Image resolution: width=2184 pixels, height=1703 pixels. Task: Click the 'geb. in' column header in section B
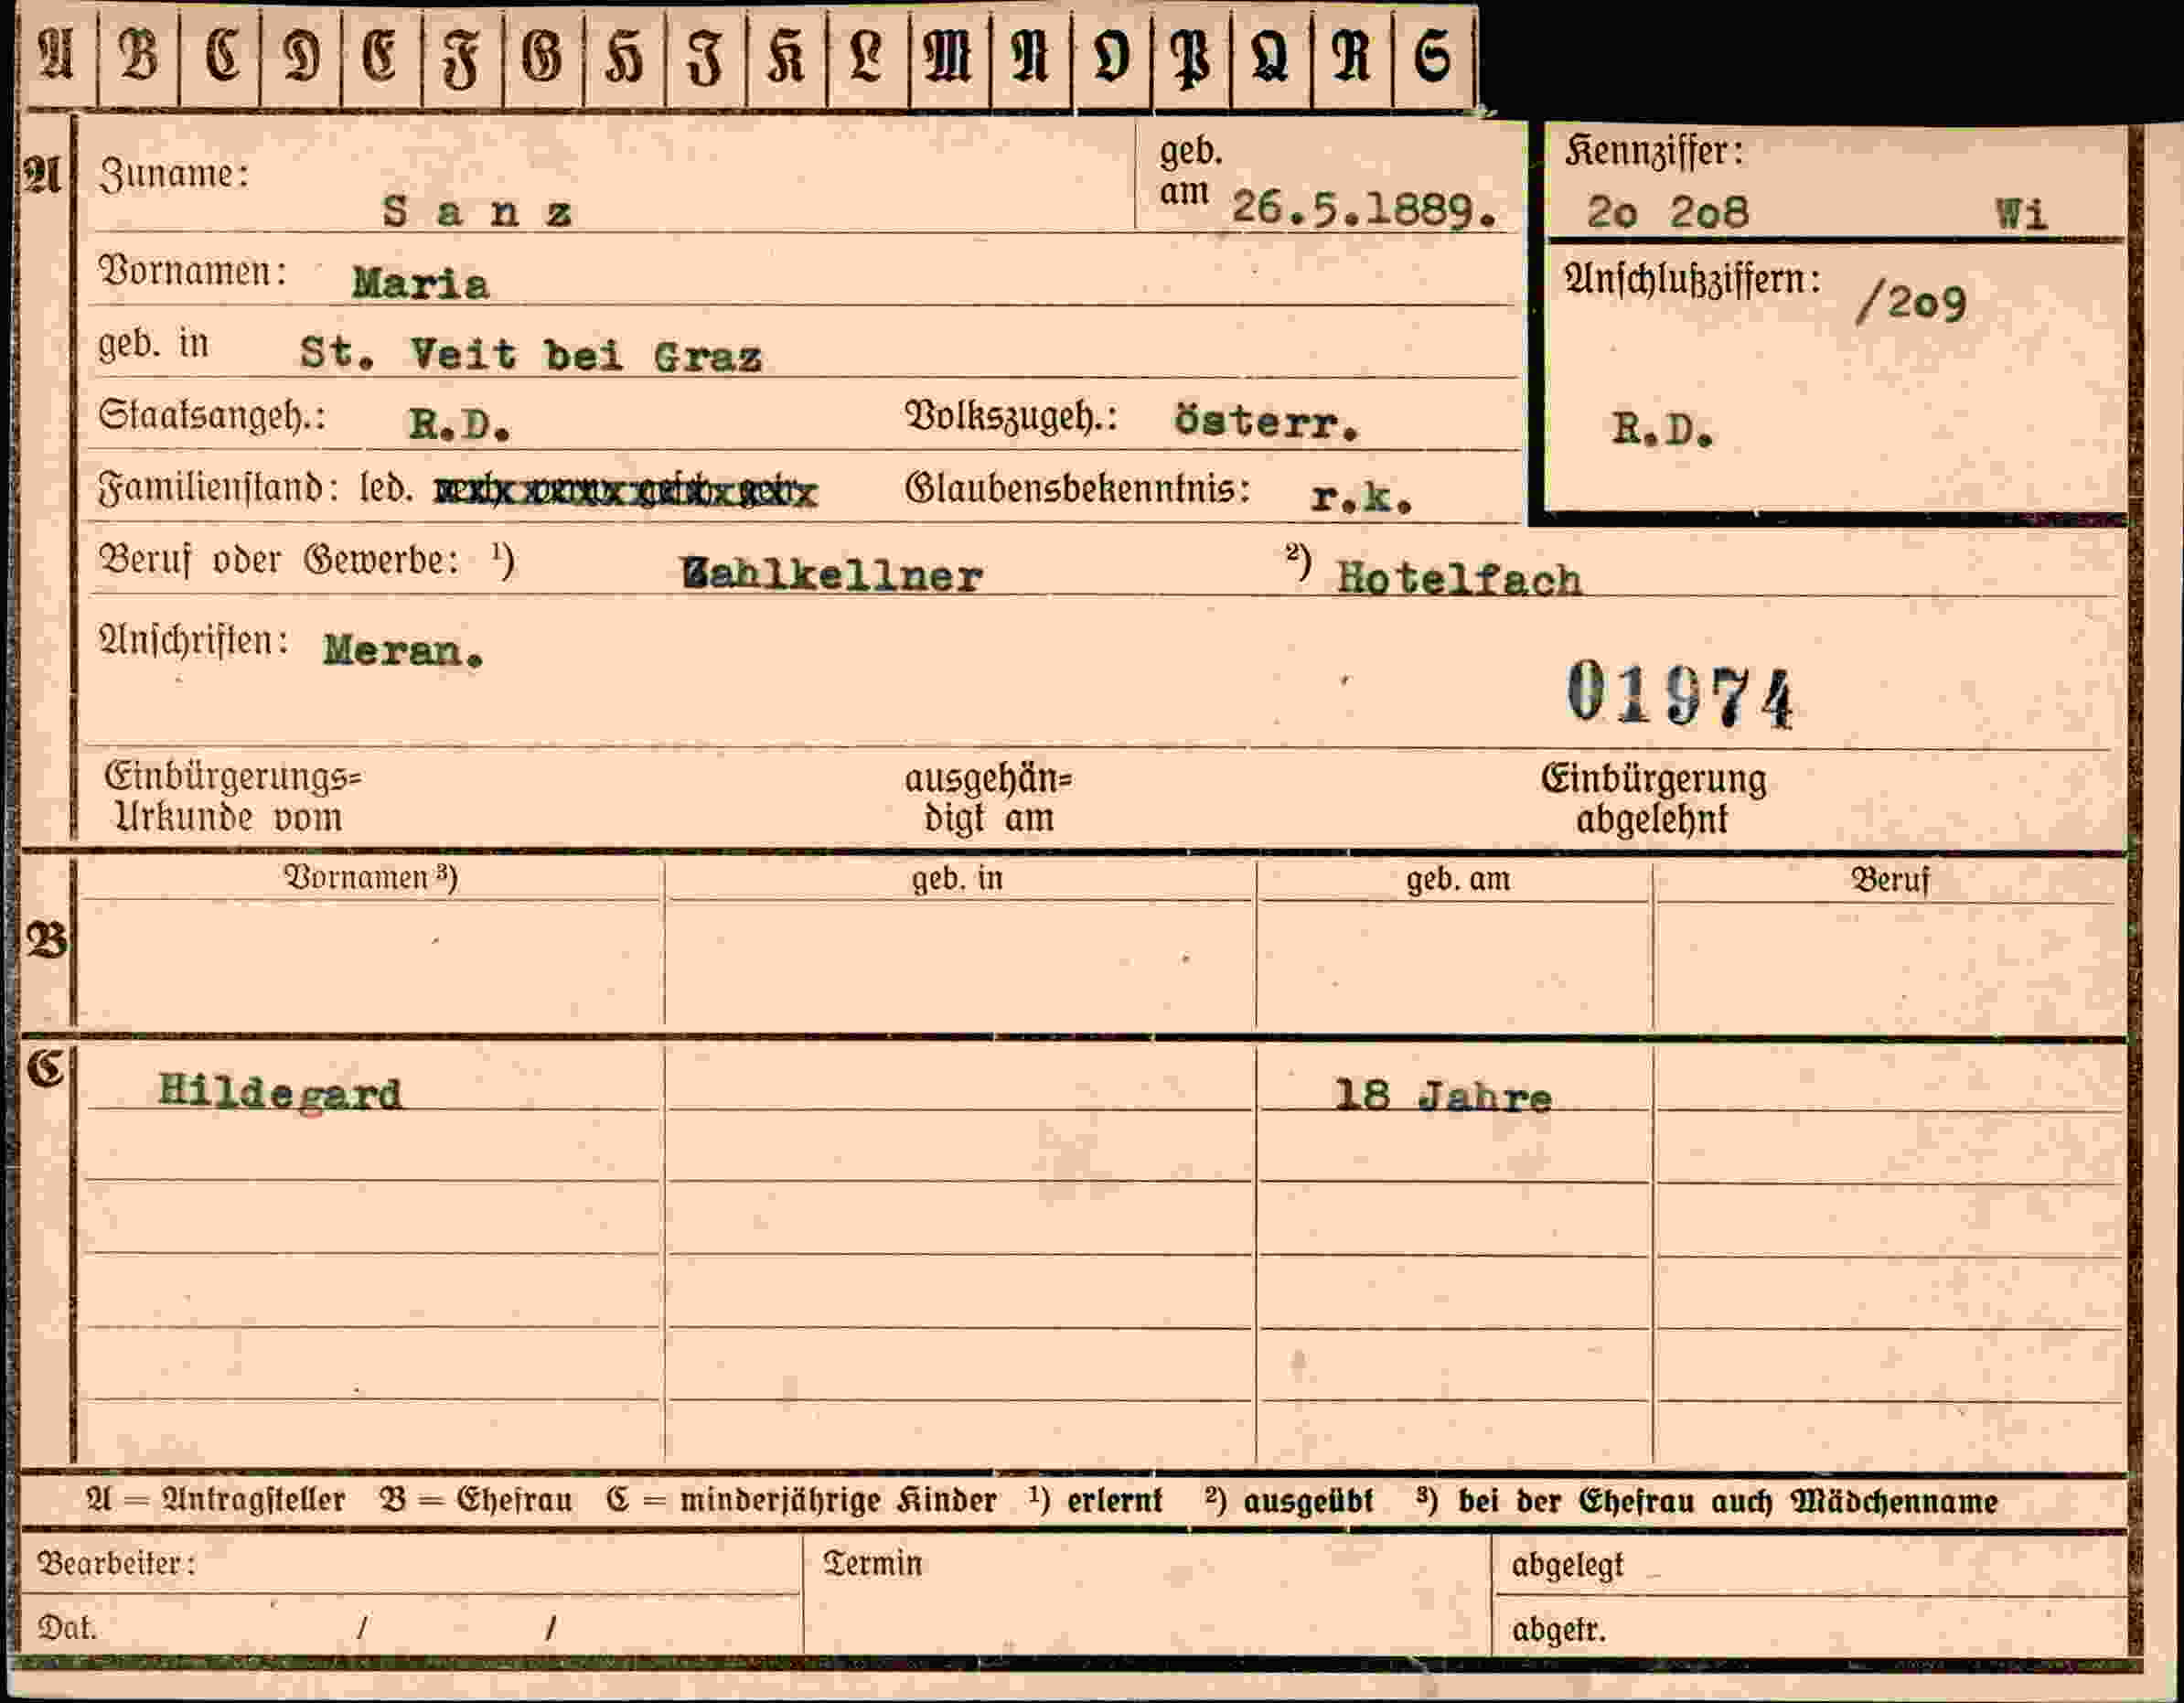(x=957, y=879)
